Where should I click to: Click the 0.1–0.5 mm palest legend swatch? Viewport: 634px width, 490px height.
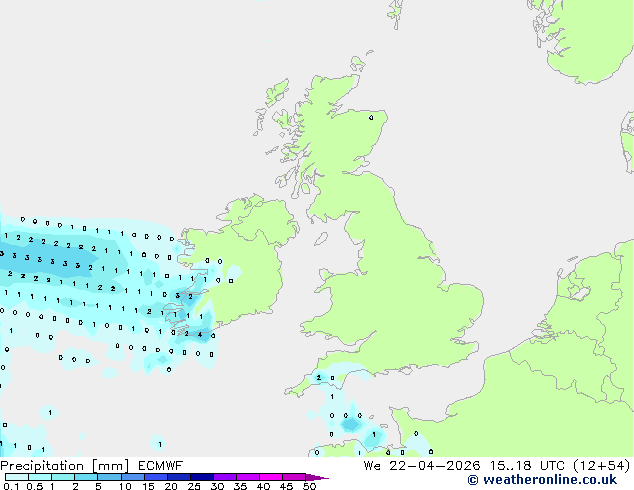point(17,477)
